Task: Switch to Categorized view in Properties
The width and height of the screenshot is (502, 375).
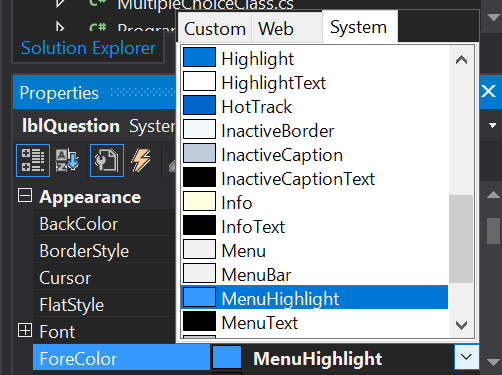Action: point(33,160)
